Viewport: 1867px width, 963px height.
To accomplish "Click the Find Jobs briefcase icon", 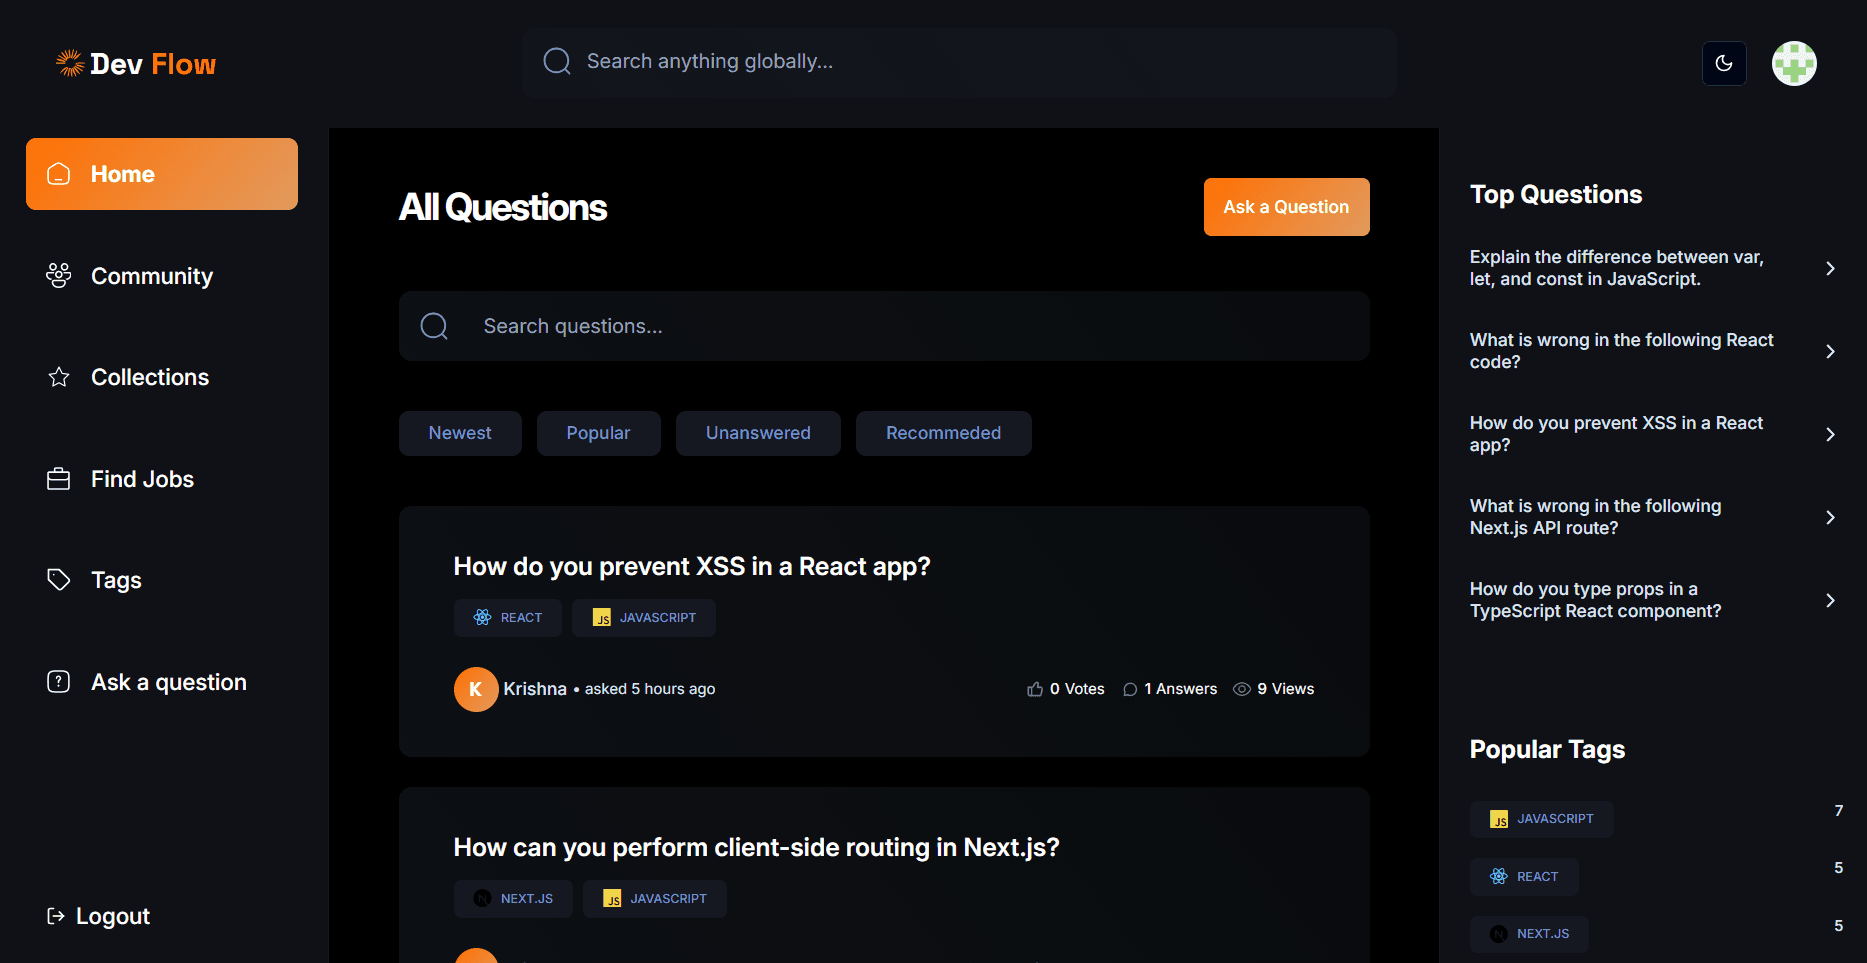I will pos(59,479).
